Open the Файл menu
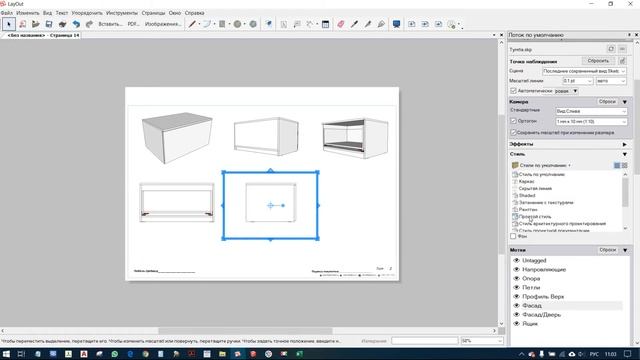This screenshot has width=640, height=360. click(7, 13)
